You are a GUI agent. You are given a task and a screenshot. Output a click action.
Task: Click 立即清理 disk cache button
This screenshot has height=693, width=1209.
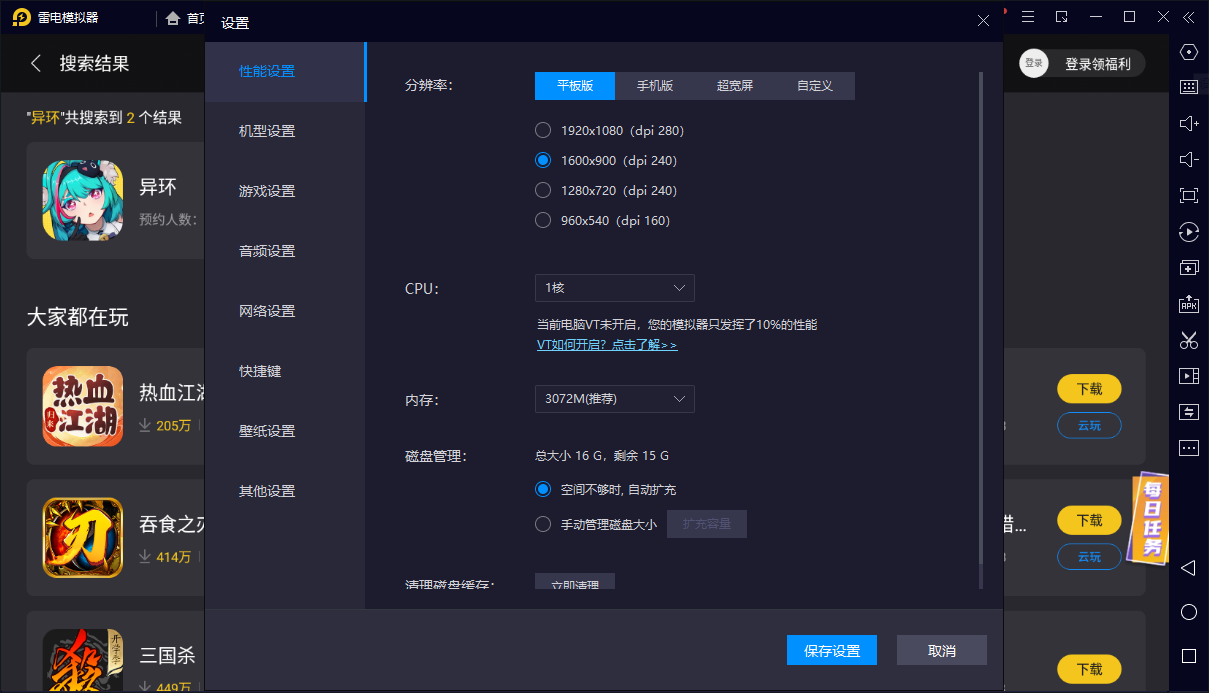click(x=575, y=582)
